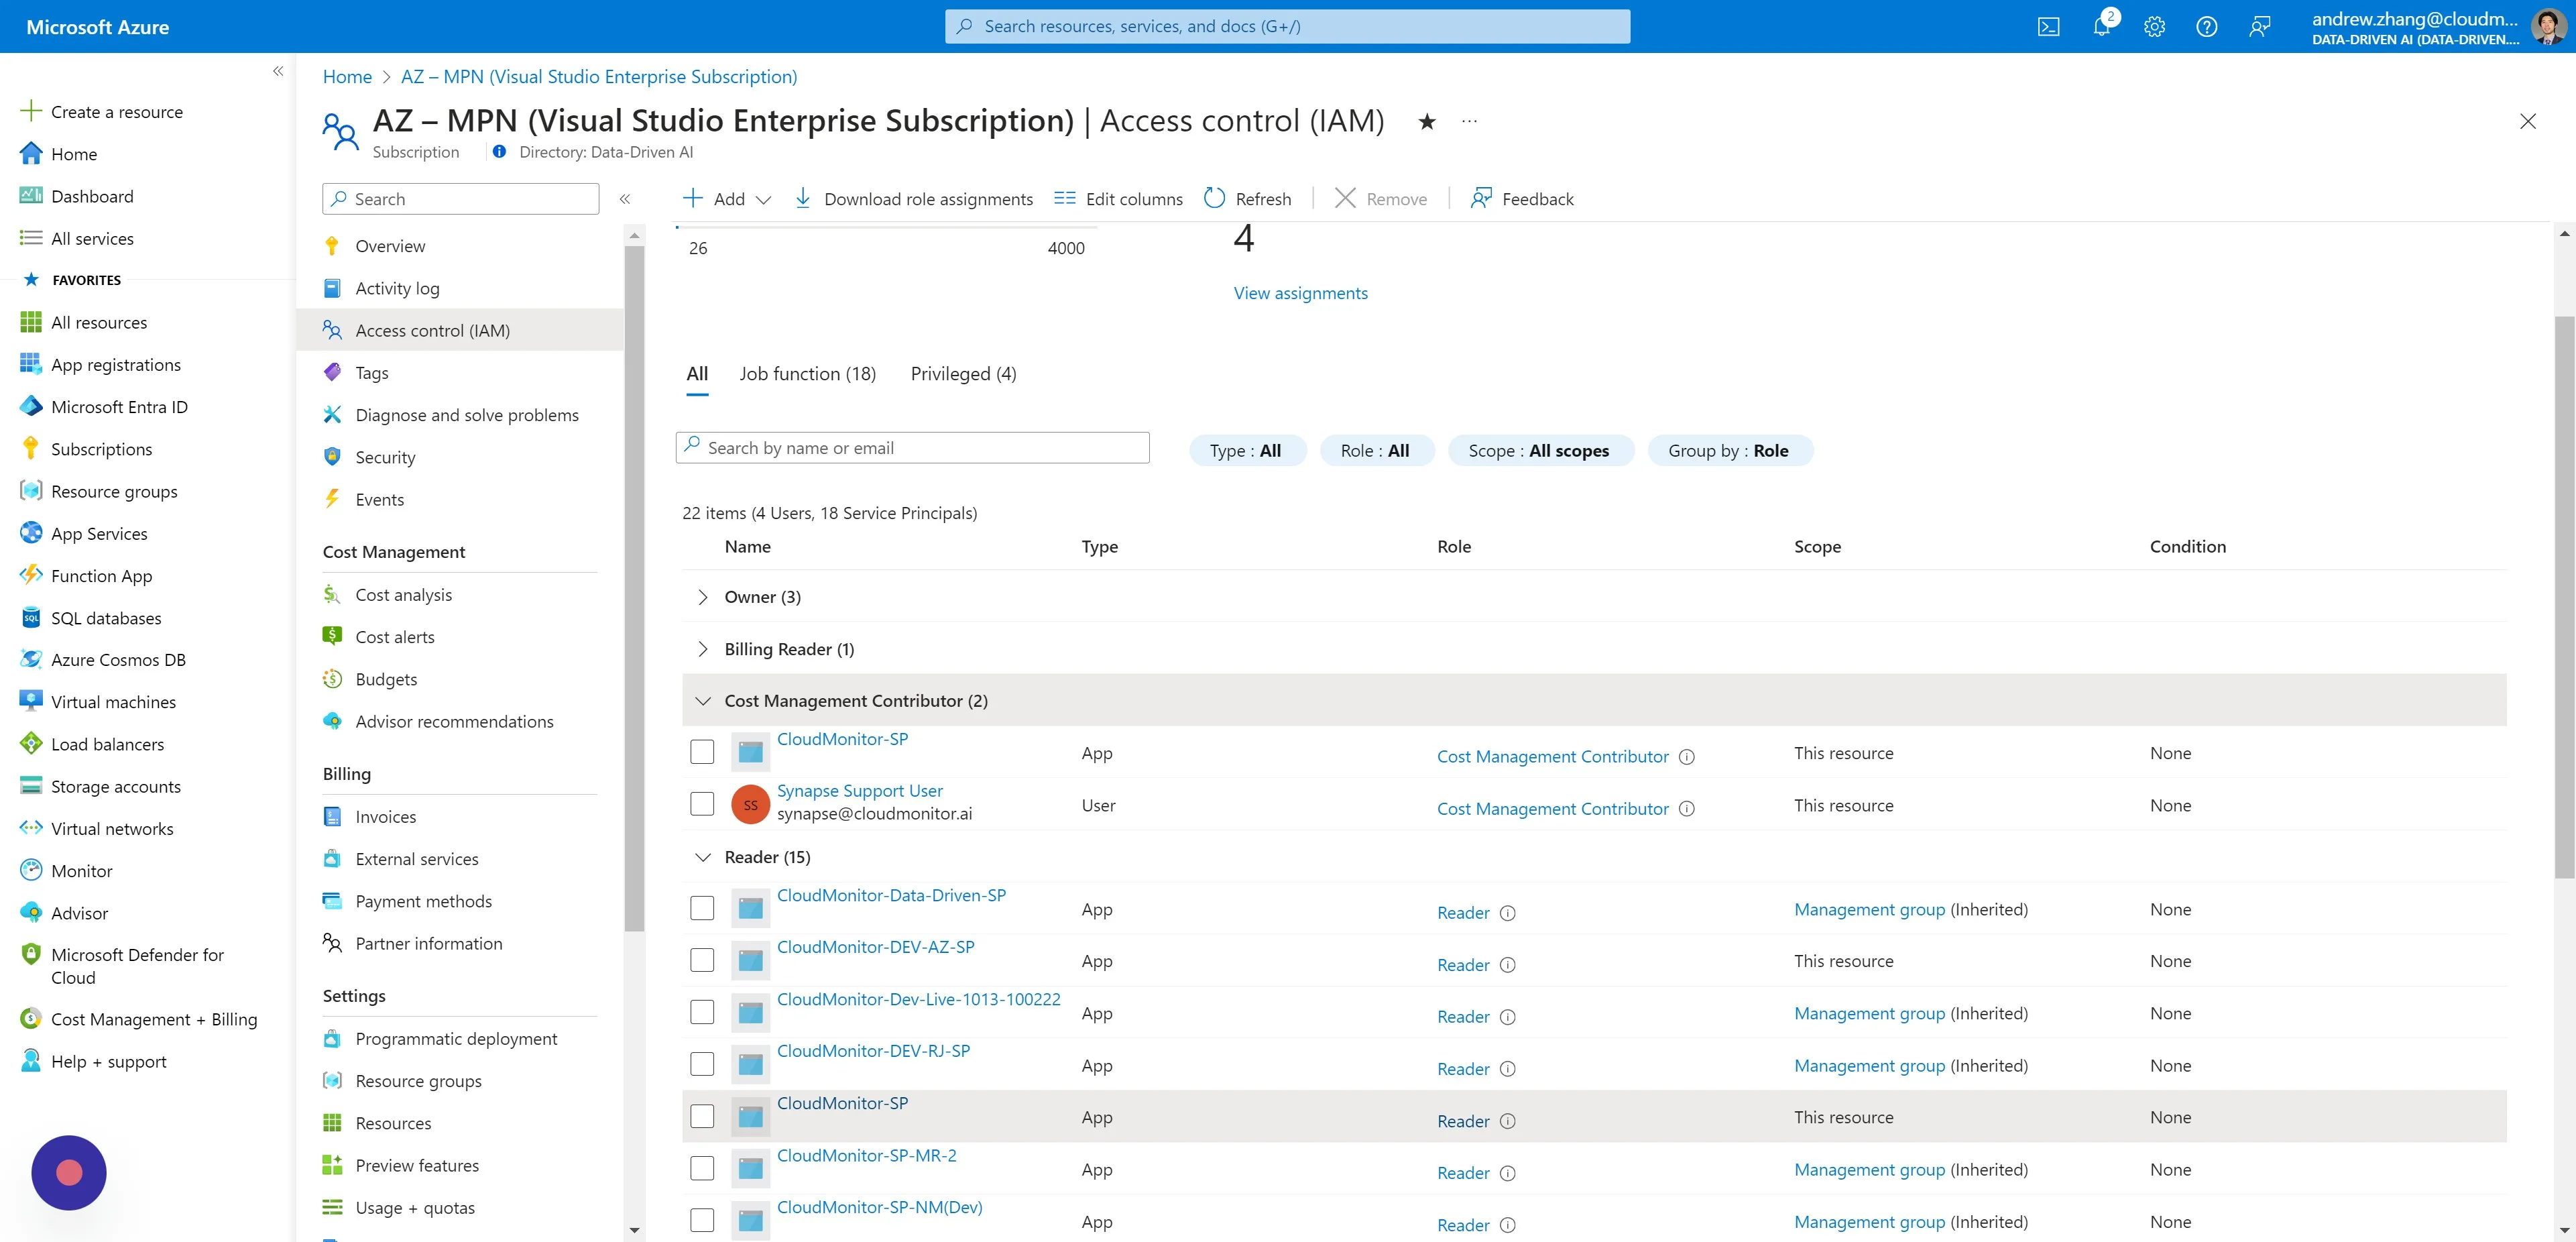Click the top bar feedback icon

click(2259, 27)
